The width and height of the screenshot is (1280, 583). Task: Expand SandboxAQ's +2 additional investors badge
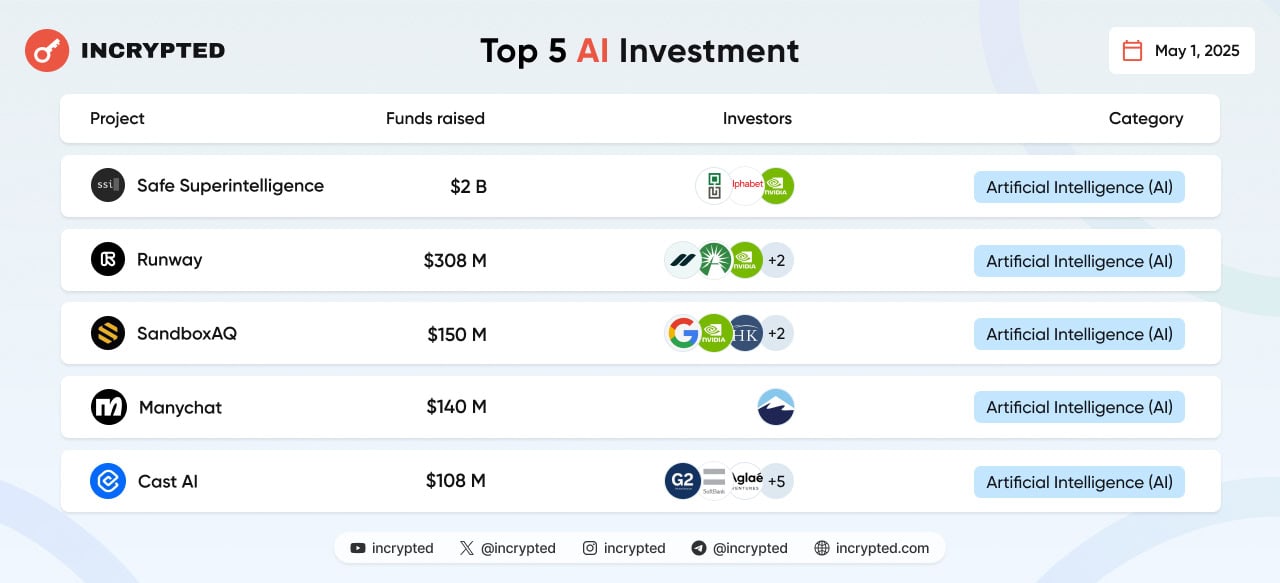(776, 333)
